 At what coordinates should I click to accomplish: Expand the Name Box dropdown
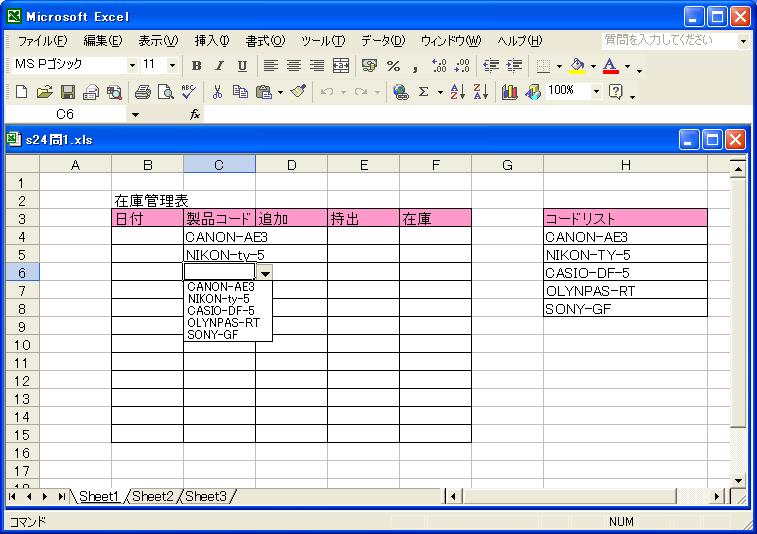tap(135, 115)
